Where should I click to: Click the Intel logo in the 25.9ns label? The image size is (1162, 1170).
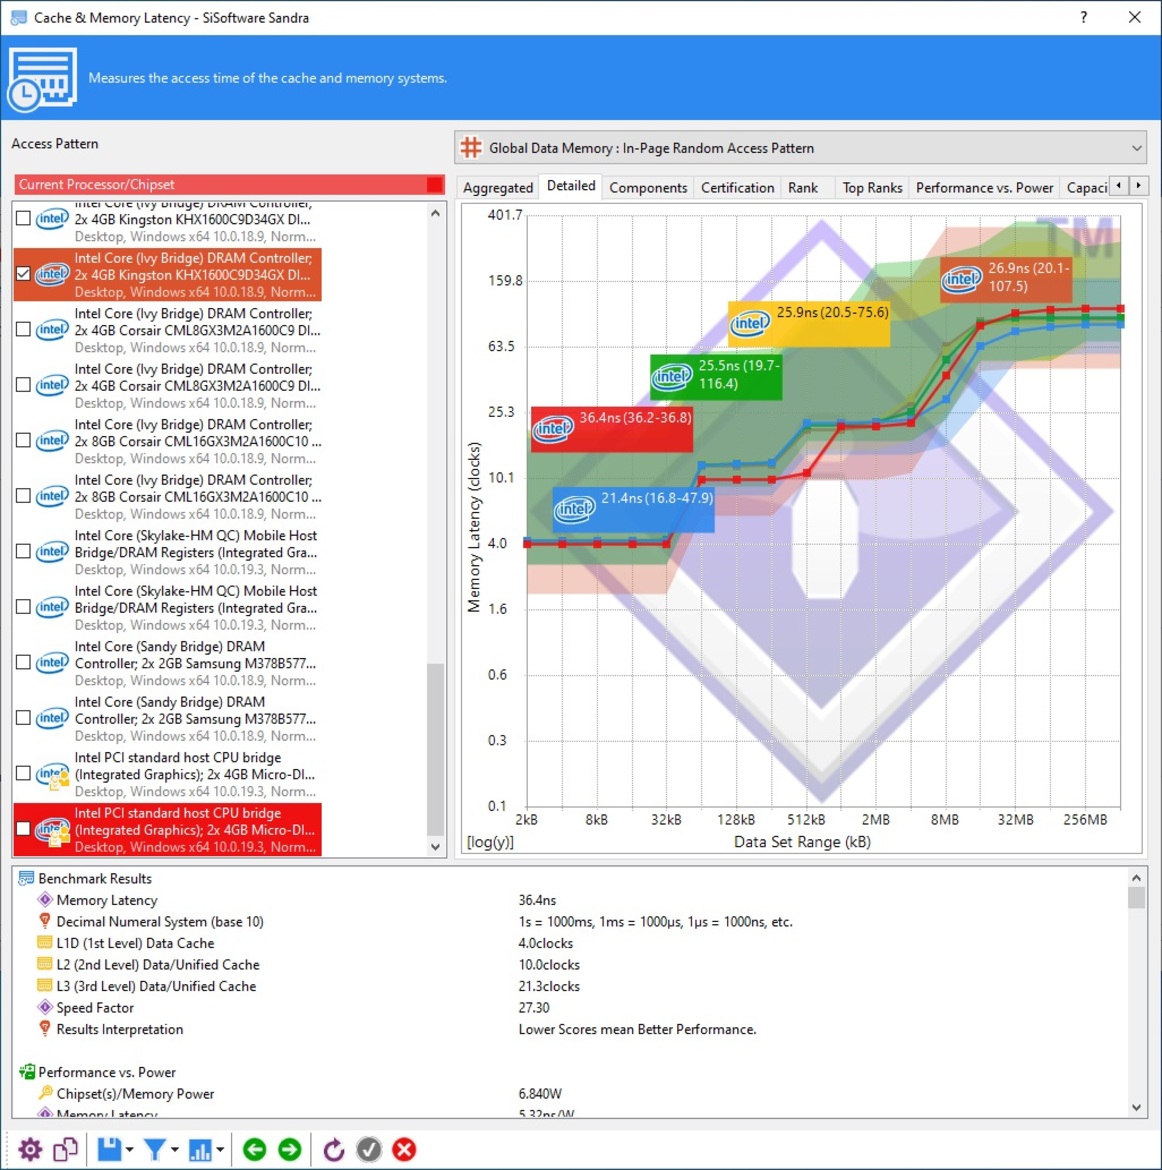(750, 324)
